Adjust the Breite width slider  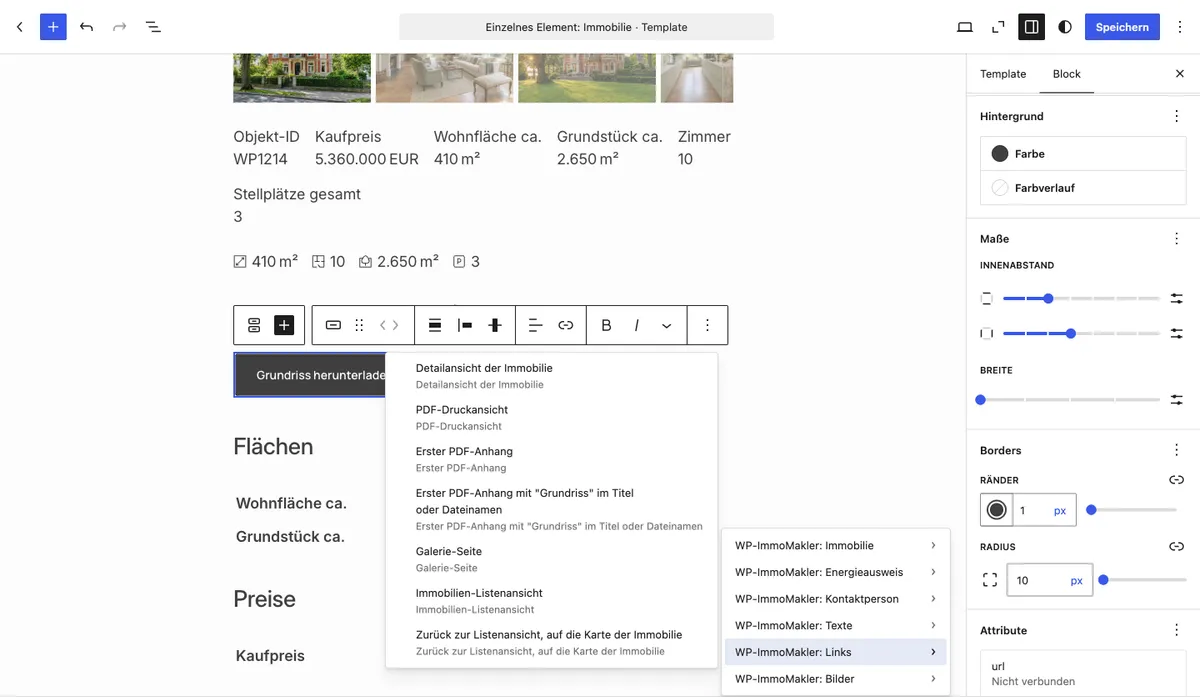[x=1070, y=400]
